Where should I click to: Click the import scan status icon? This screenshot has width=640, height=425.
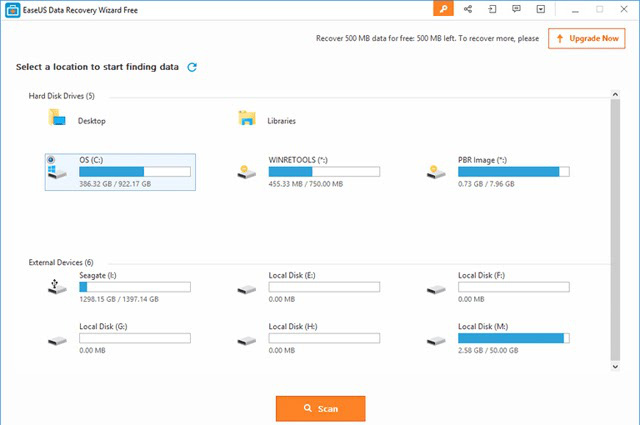(x=492, y=9)
